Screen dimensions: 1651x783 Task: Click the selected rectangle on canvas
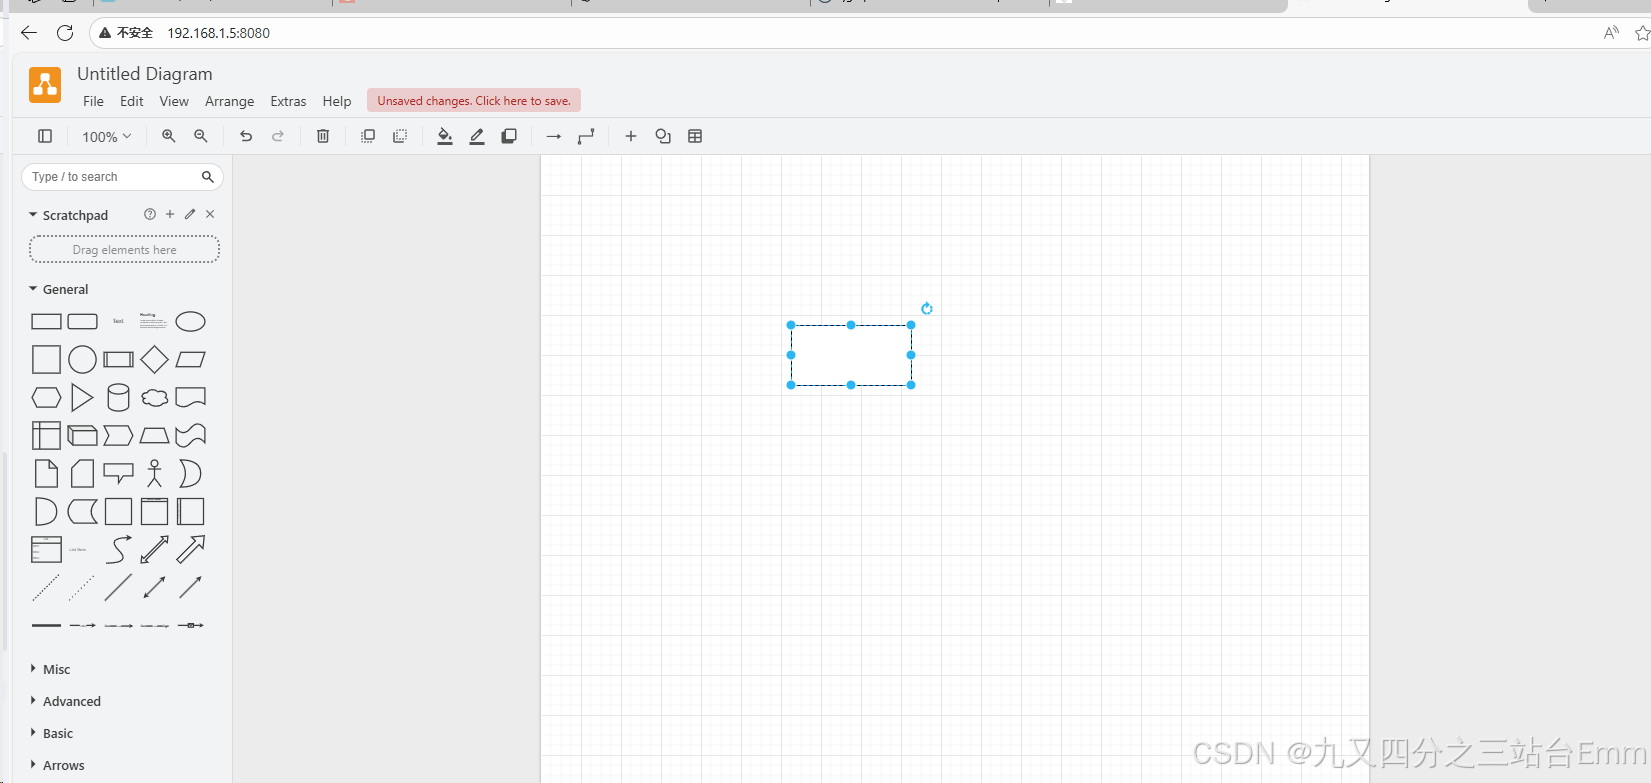tap(851, 355)
